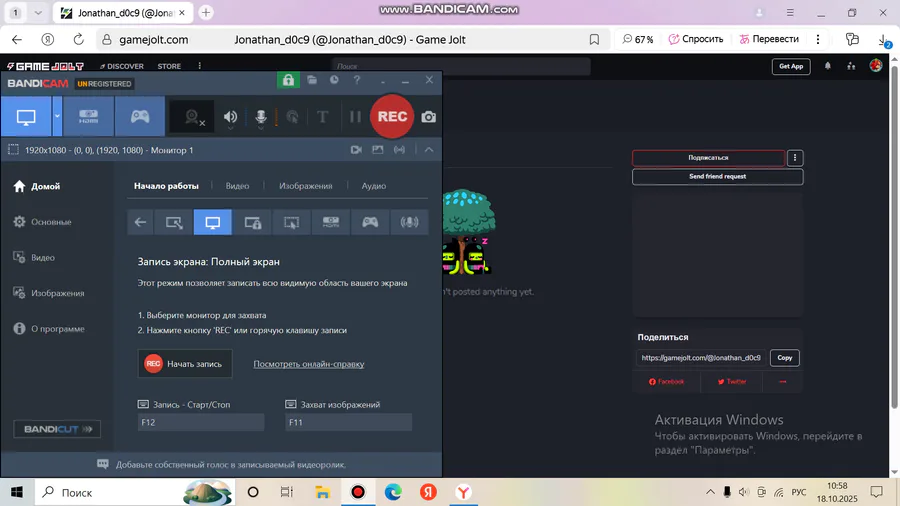Switch to Изображения tab
900x506 pixels.
tap(305, 186)
